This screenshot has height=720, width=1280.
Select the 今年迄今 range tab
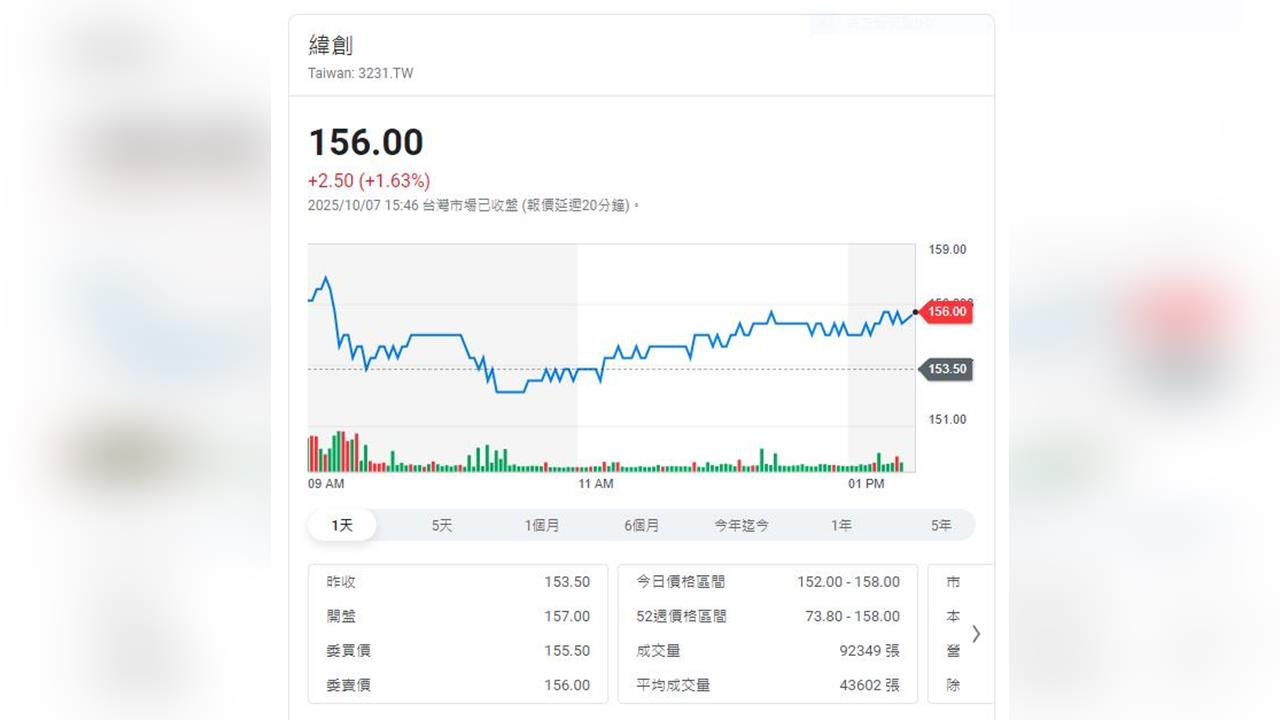tap(741, 525)
